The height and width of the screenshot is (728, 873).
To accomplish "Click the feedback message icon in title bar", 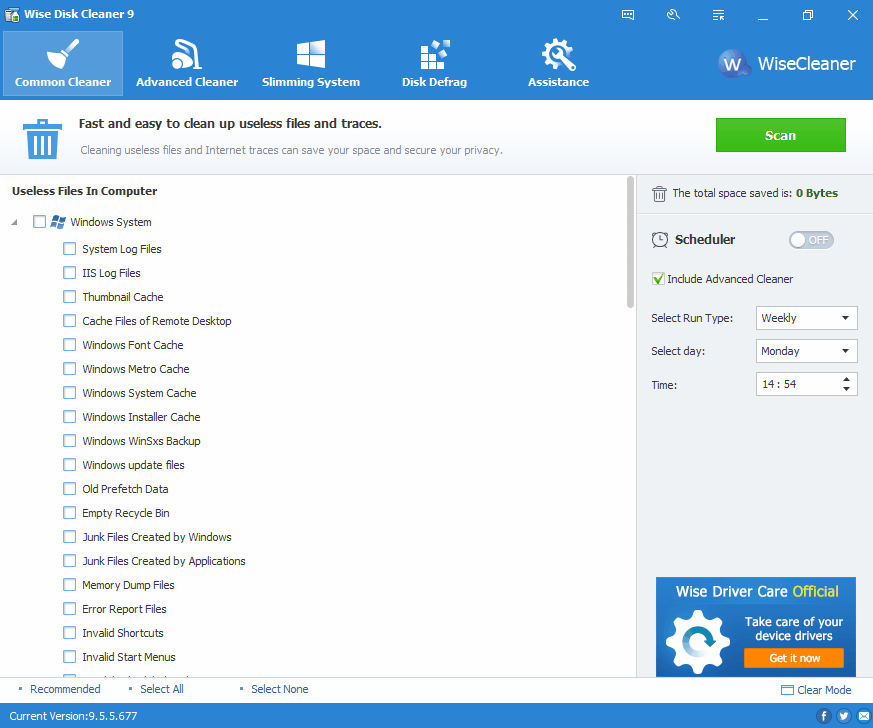I will pyautogui.click(x=628, y=15).
